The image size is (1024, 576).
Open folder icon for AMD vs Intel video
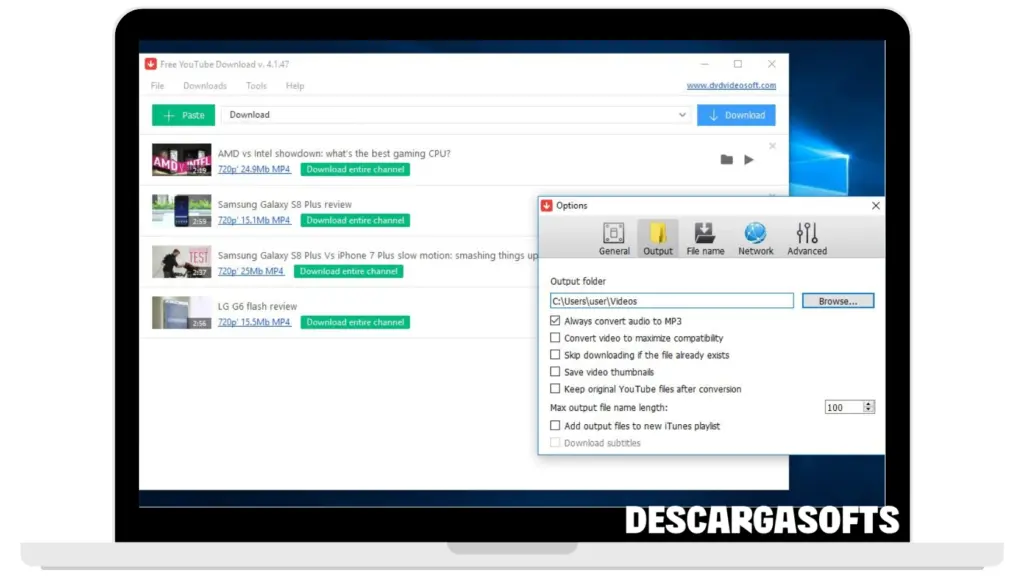pyautogui.click(x=727, y=160)
